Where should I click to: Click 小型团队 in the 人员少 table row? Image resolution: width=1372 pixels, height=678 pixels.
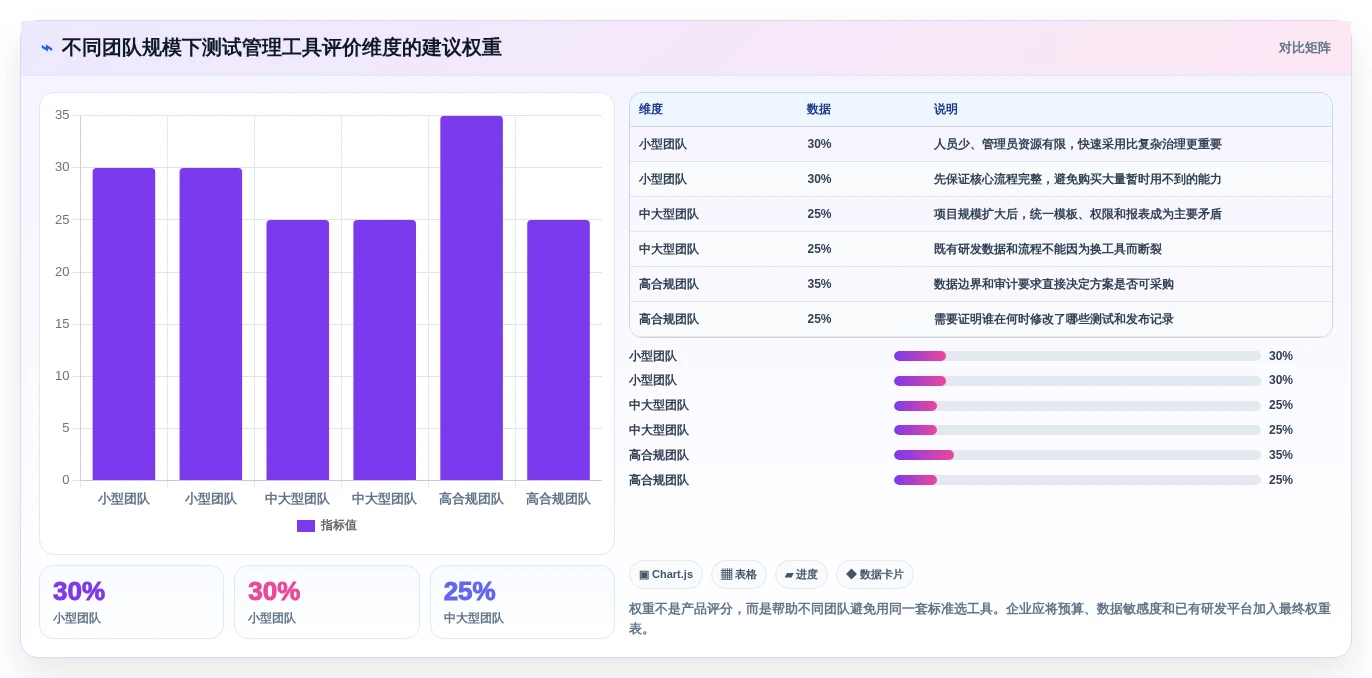coord(663,144)
